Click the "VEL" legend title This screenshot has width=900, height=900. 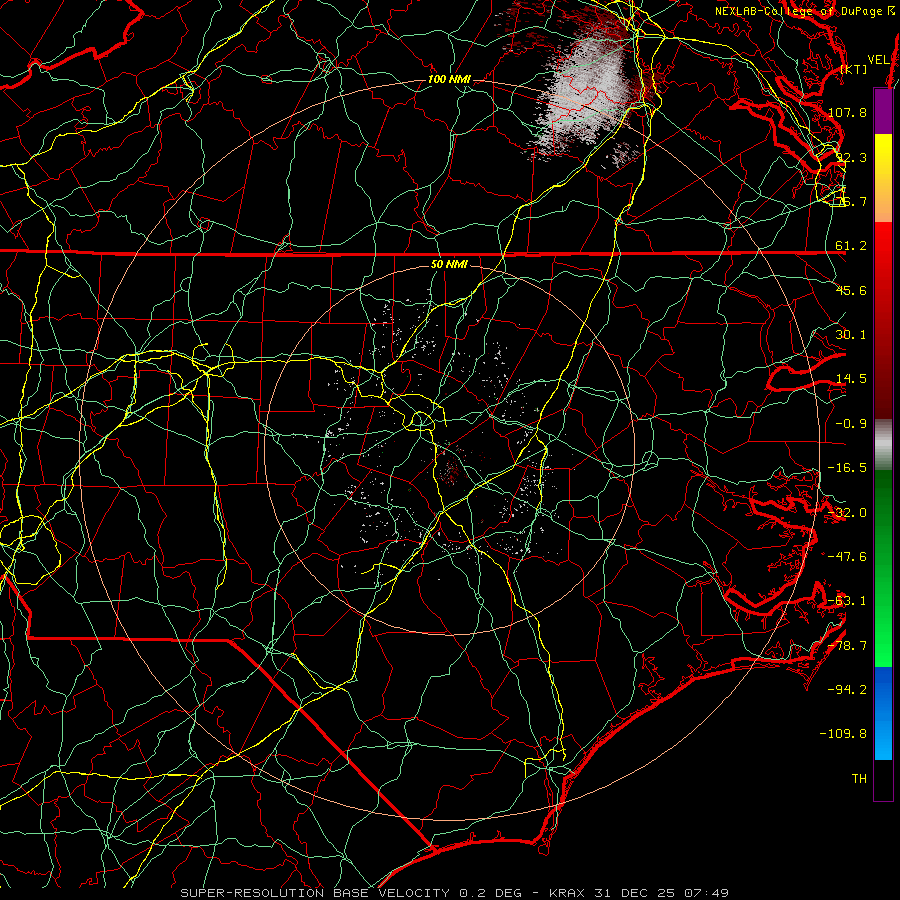[878, 60]
